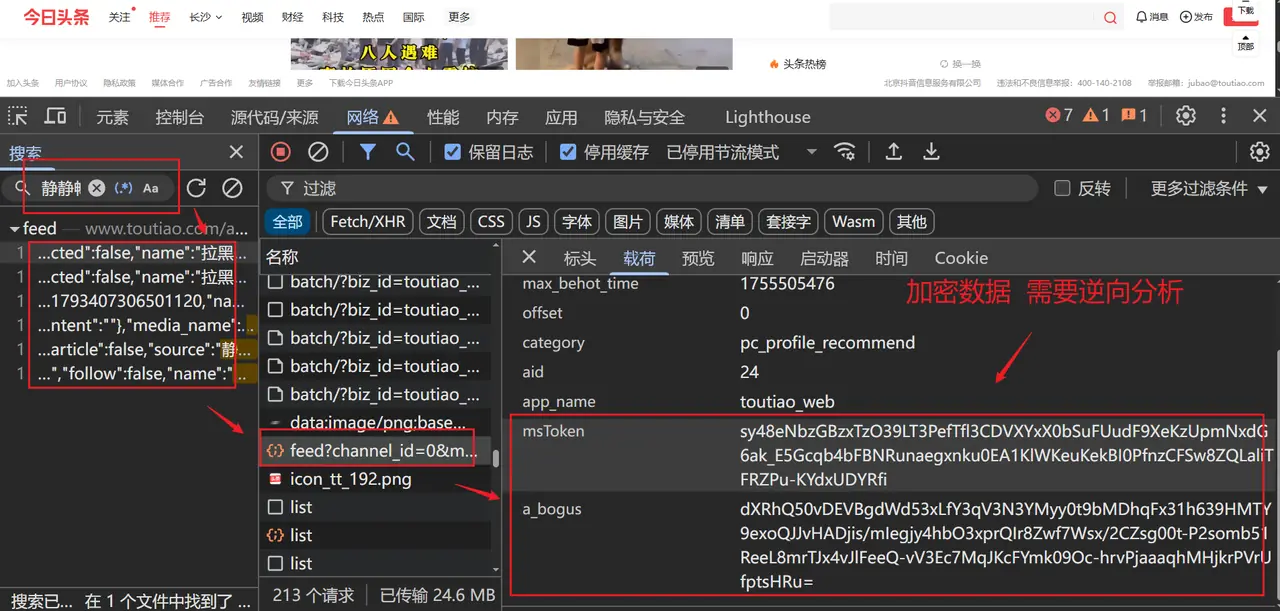Screen dimensions: 1280x611
Task: Click the inspect element picker icon
Action: click(x=18, y=116)
